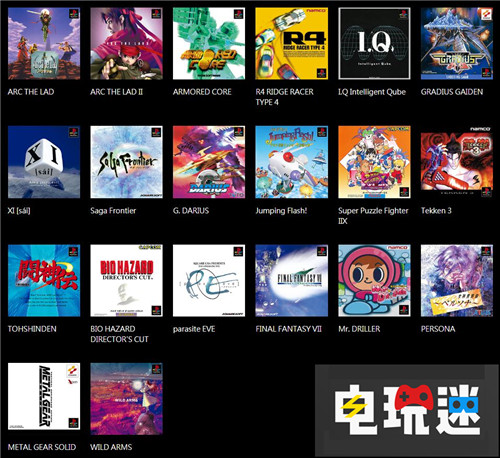
Task: Choose the Parasite Eve cover art
Action: 209,281
